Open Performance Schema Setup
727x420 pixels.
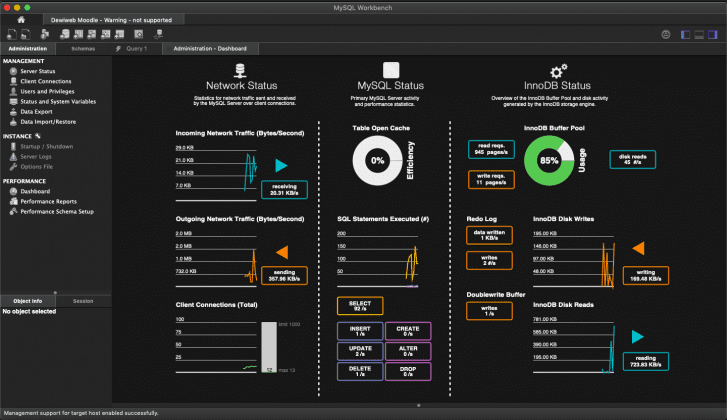(57, 211)
